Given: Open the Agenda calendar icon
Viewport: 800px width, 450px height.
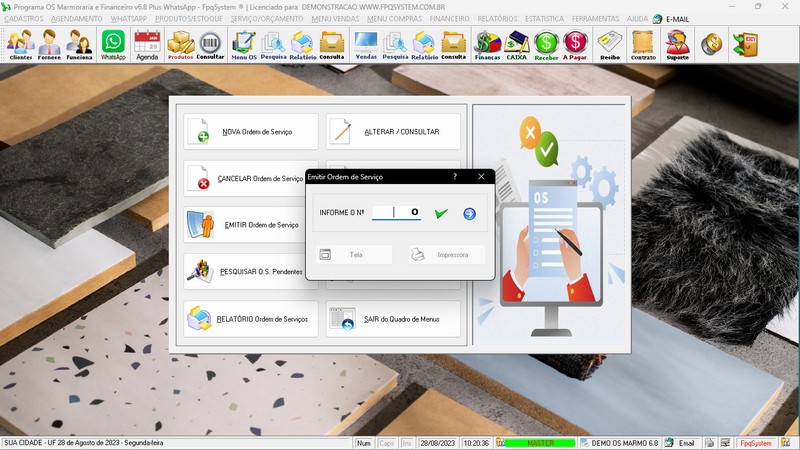Looking at the screenshot, I should pos(147,45).
